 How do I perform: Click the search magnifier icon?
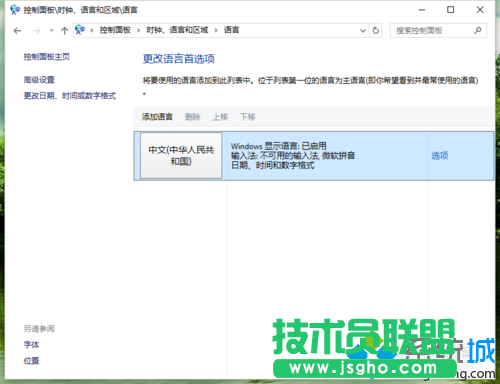point(478,30)
